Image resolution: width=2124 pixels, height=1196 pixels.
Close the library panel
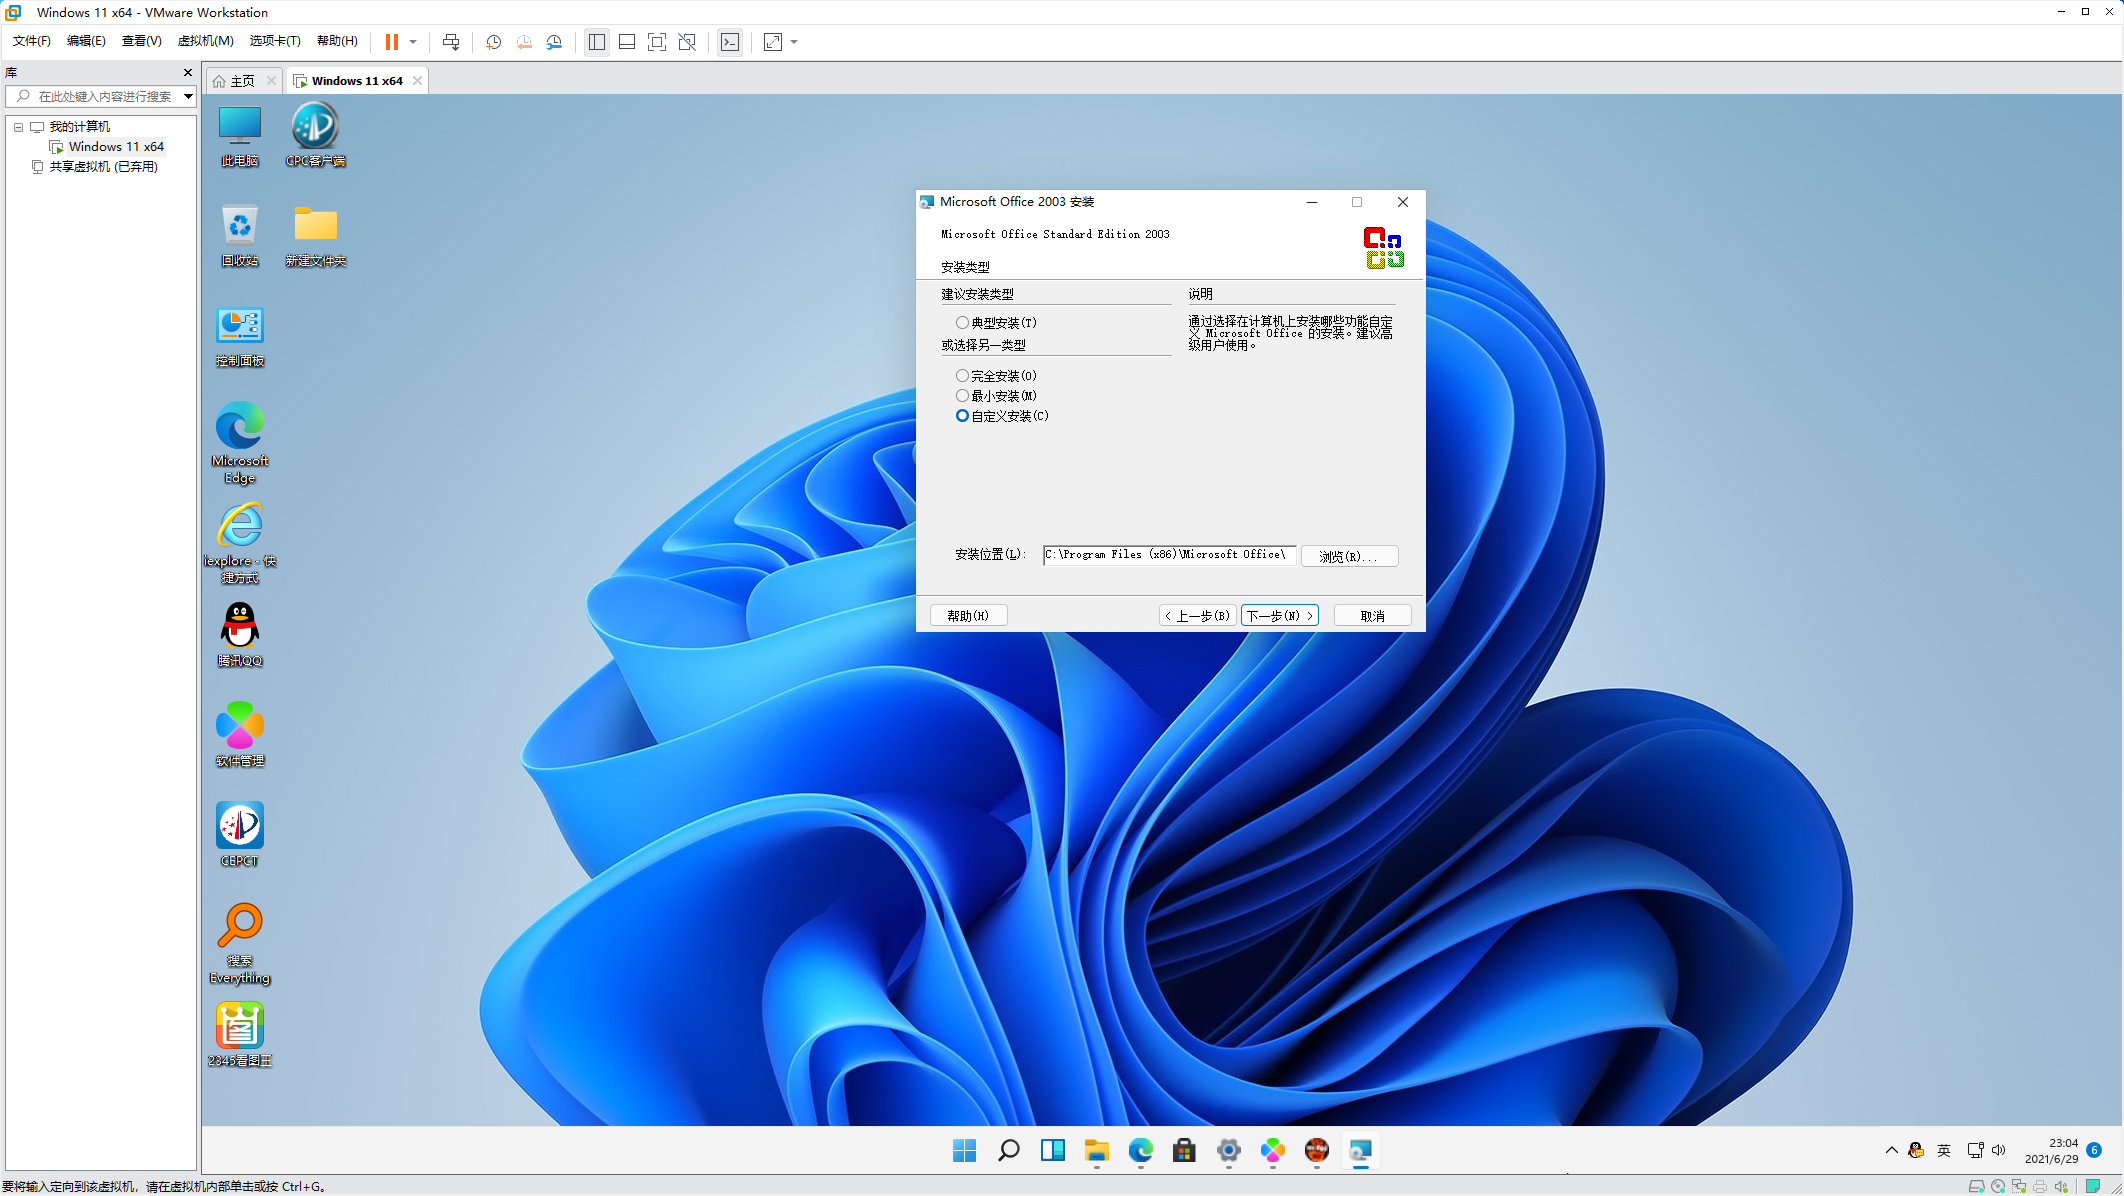188,73
